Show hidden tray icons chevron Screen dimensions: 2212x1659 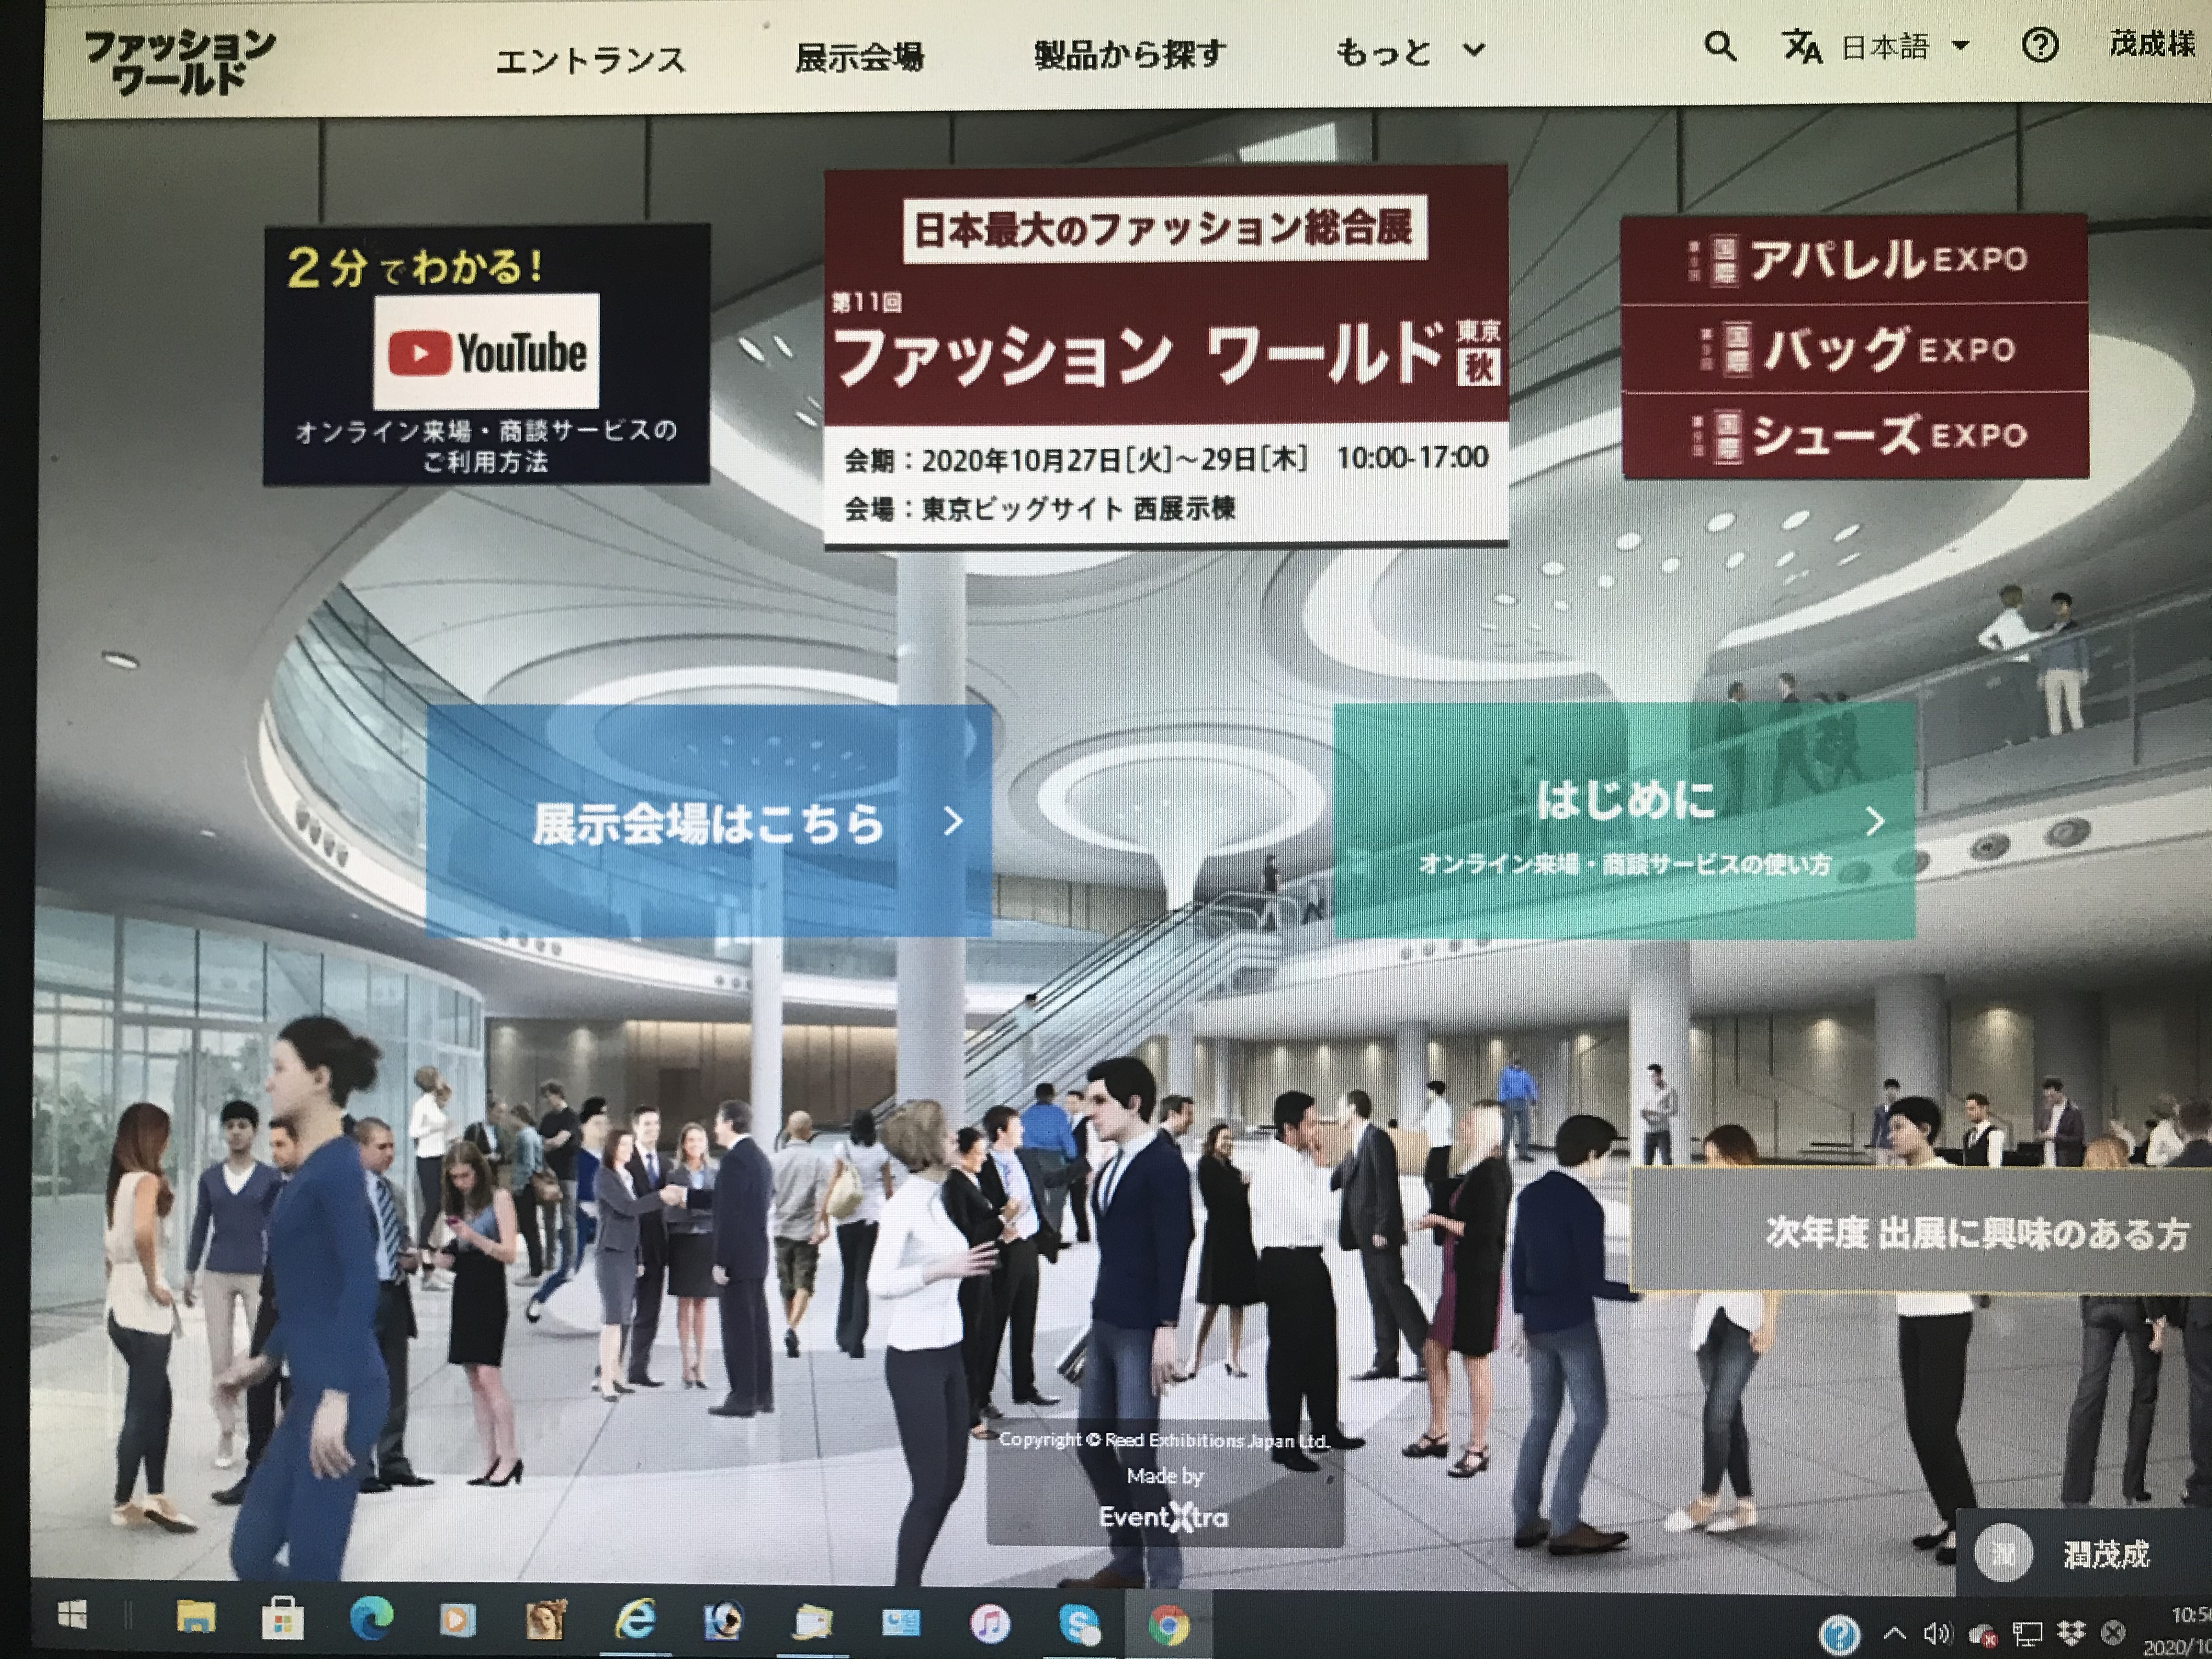(x=1894, y=1634)
